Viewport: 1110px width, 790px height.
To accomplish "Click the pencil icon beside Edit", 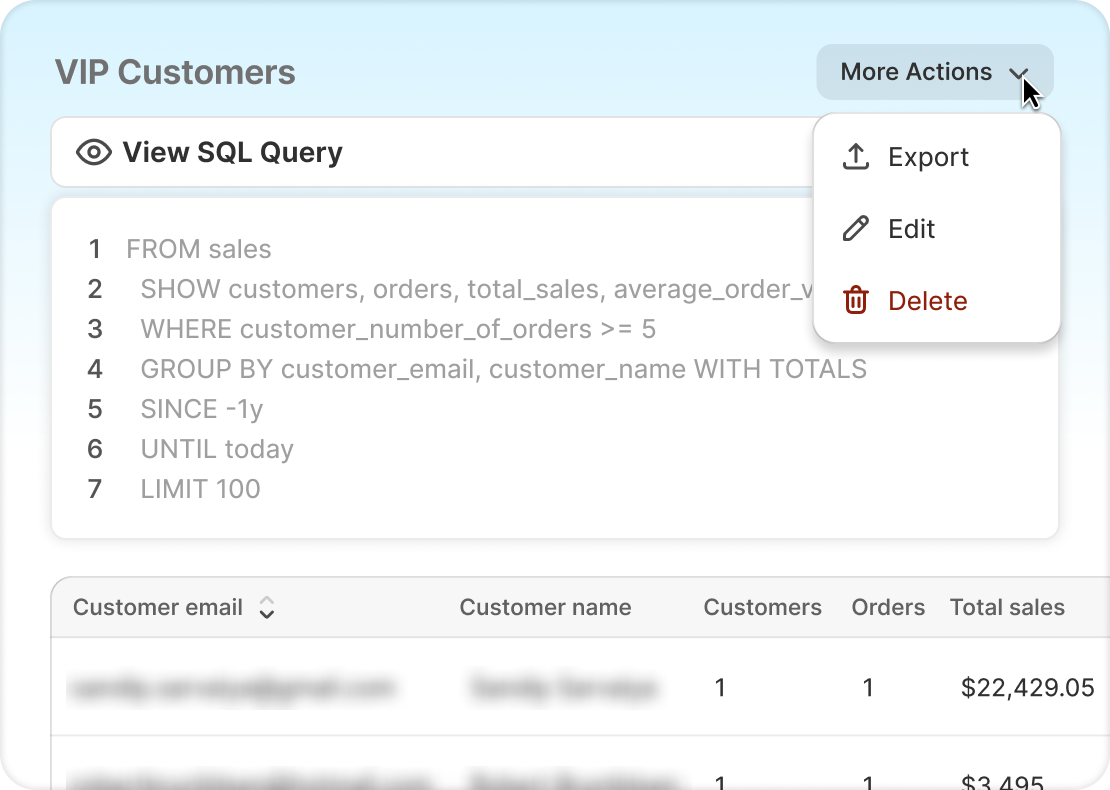I will [x=856, y=229].
